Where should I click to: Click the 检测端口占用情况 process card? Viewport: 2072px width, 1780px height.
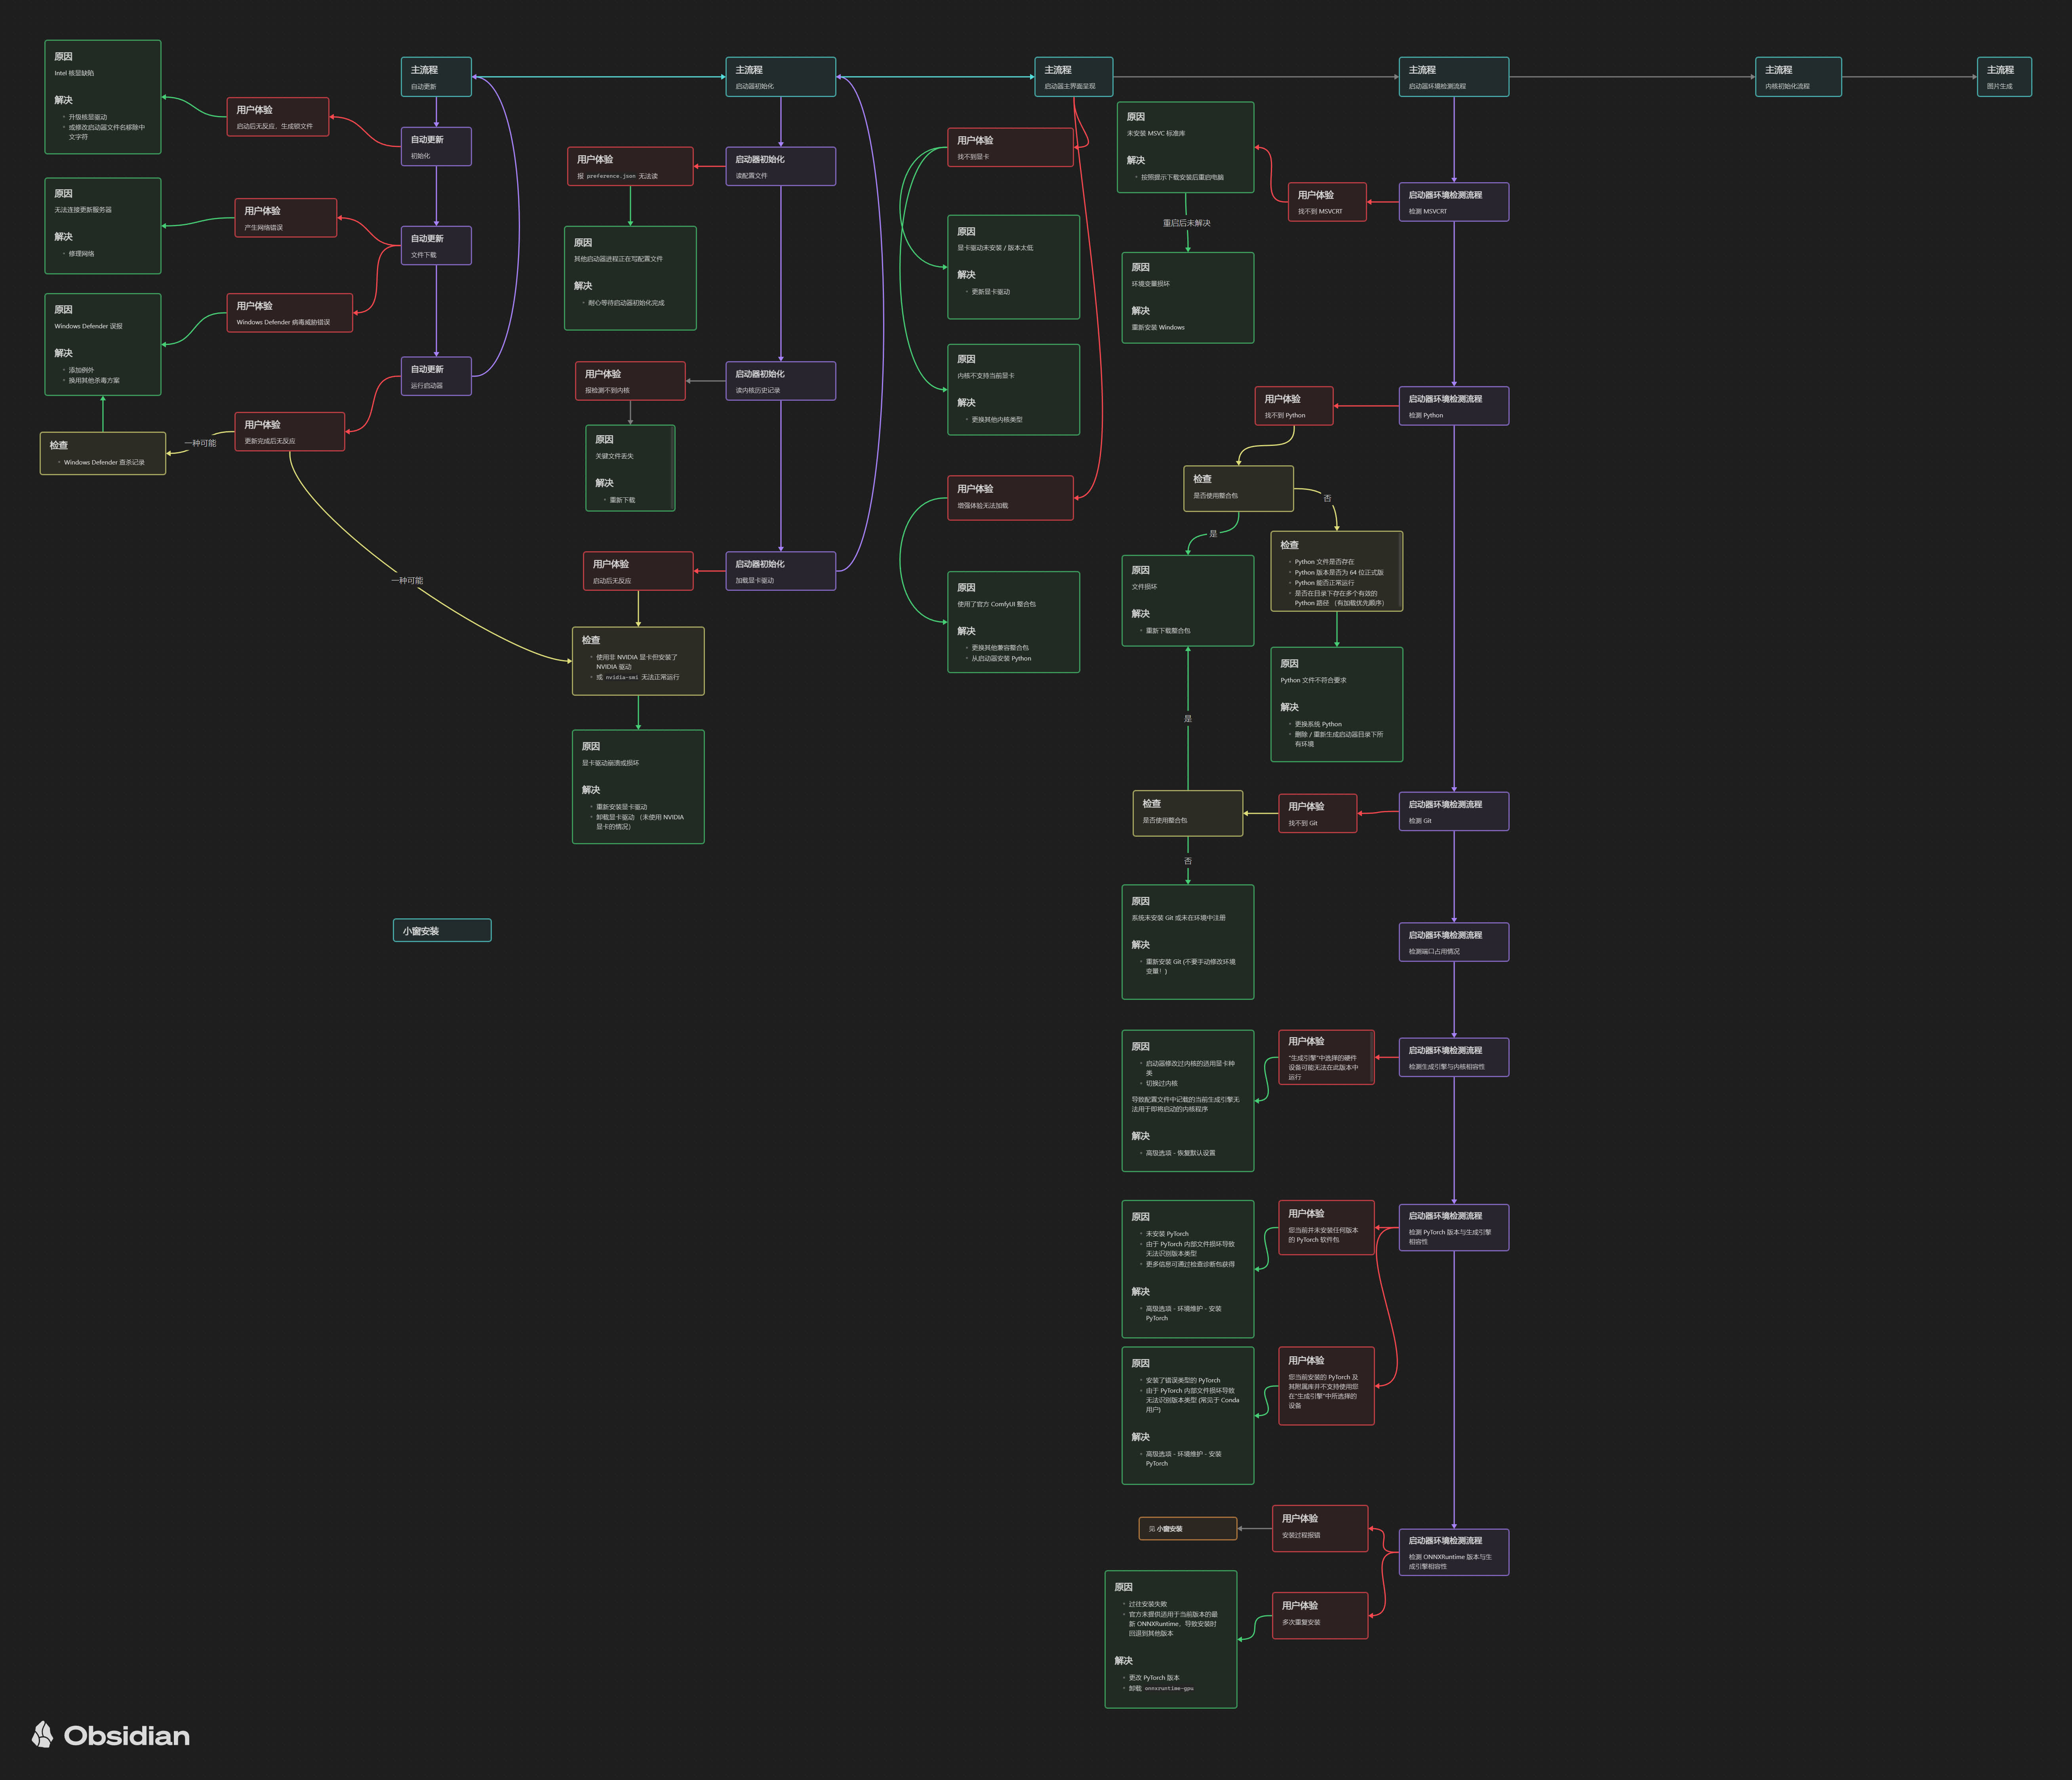1453,942
